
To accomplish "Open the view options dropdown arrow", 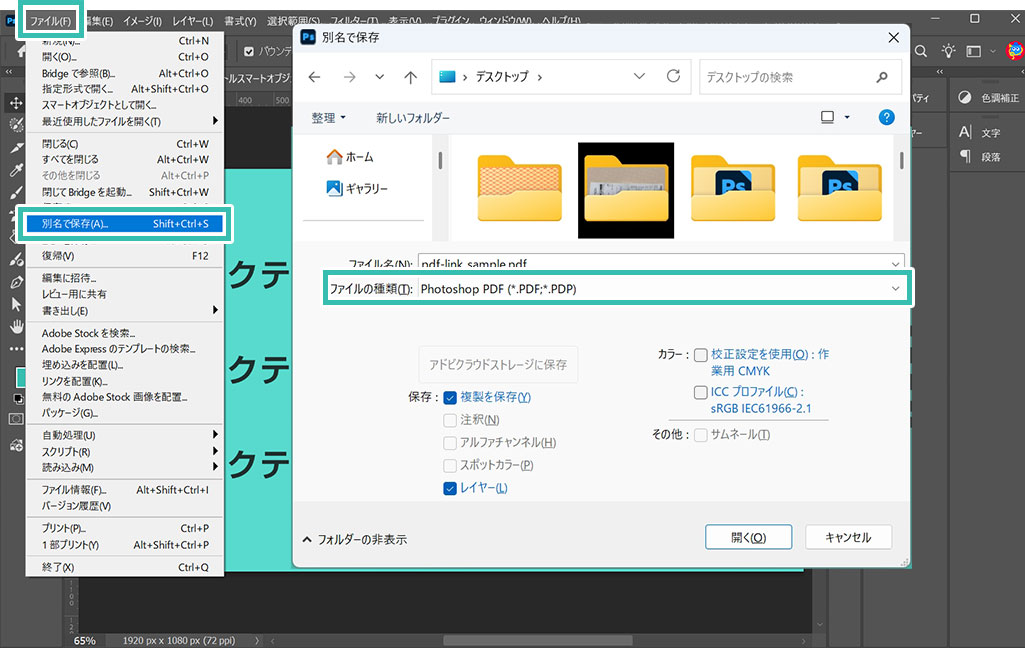I will coord(847,118).
